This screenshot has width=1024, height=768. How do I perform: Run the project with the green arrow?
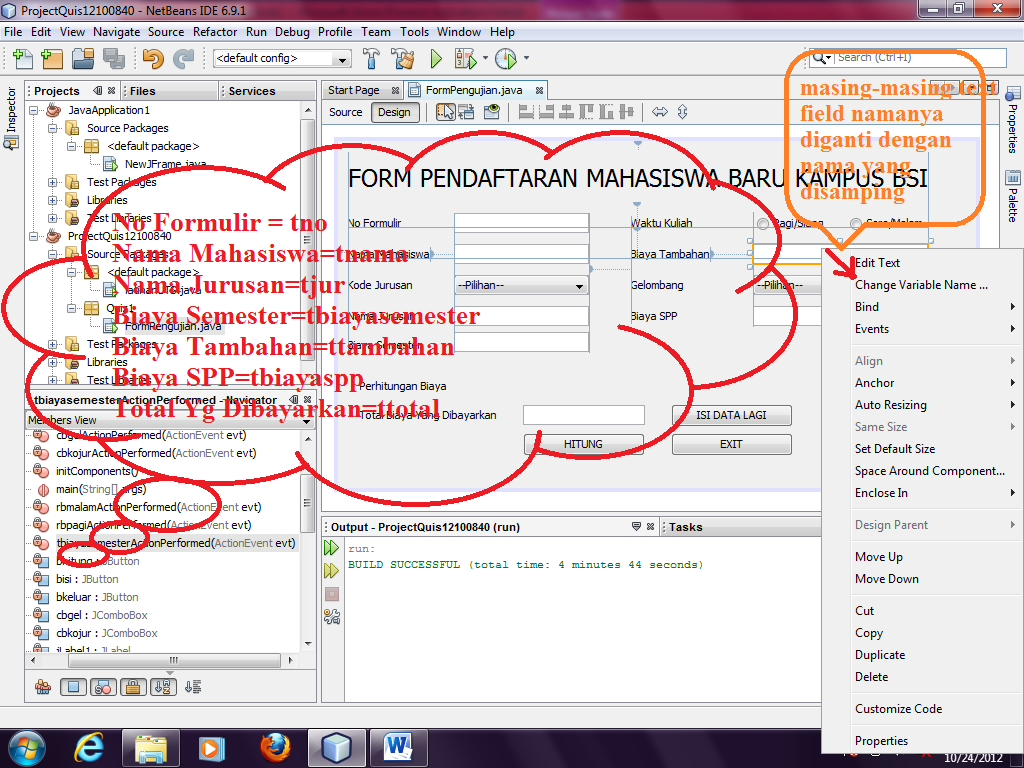(436, 58)
